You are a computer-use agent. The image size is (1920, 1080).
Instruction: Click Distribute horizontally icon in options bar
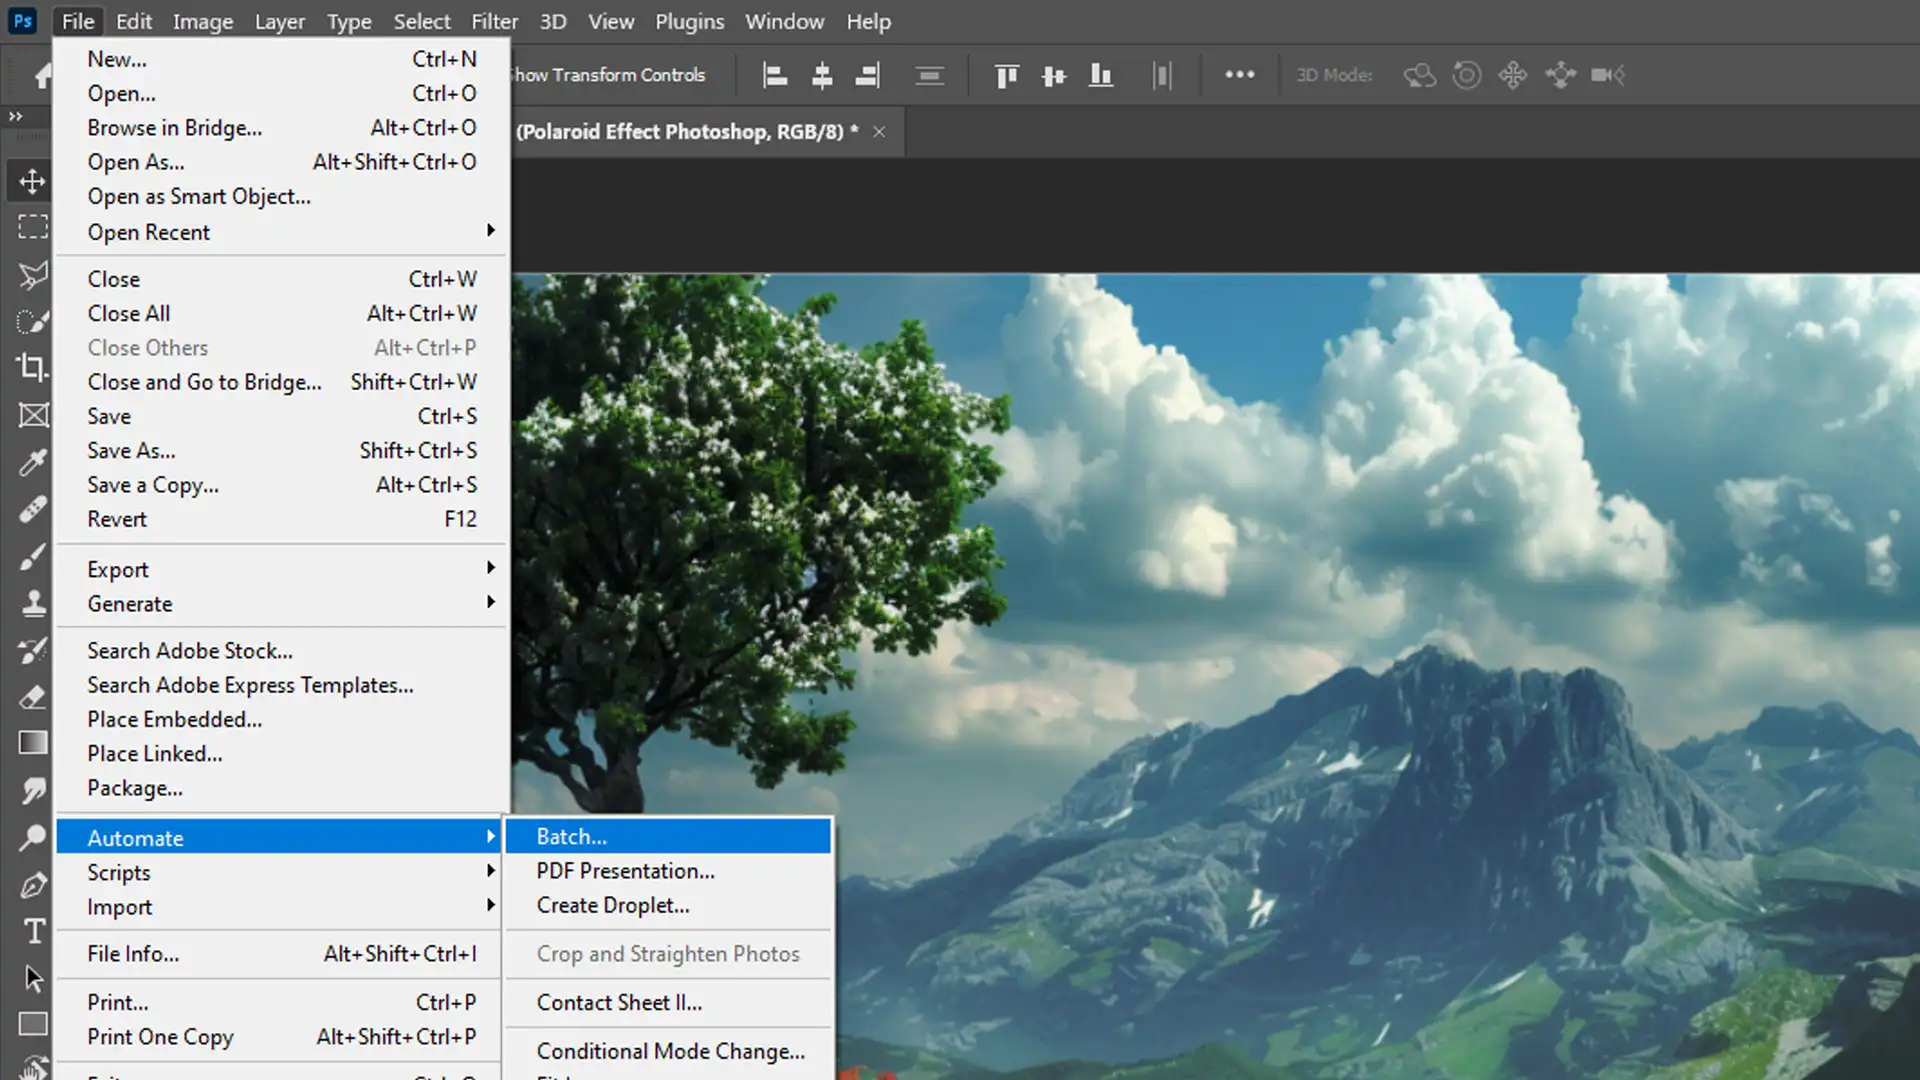coord(1162,75)
